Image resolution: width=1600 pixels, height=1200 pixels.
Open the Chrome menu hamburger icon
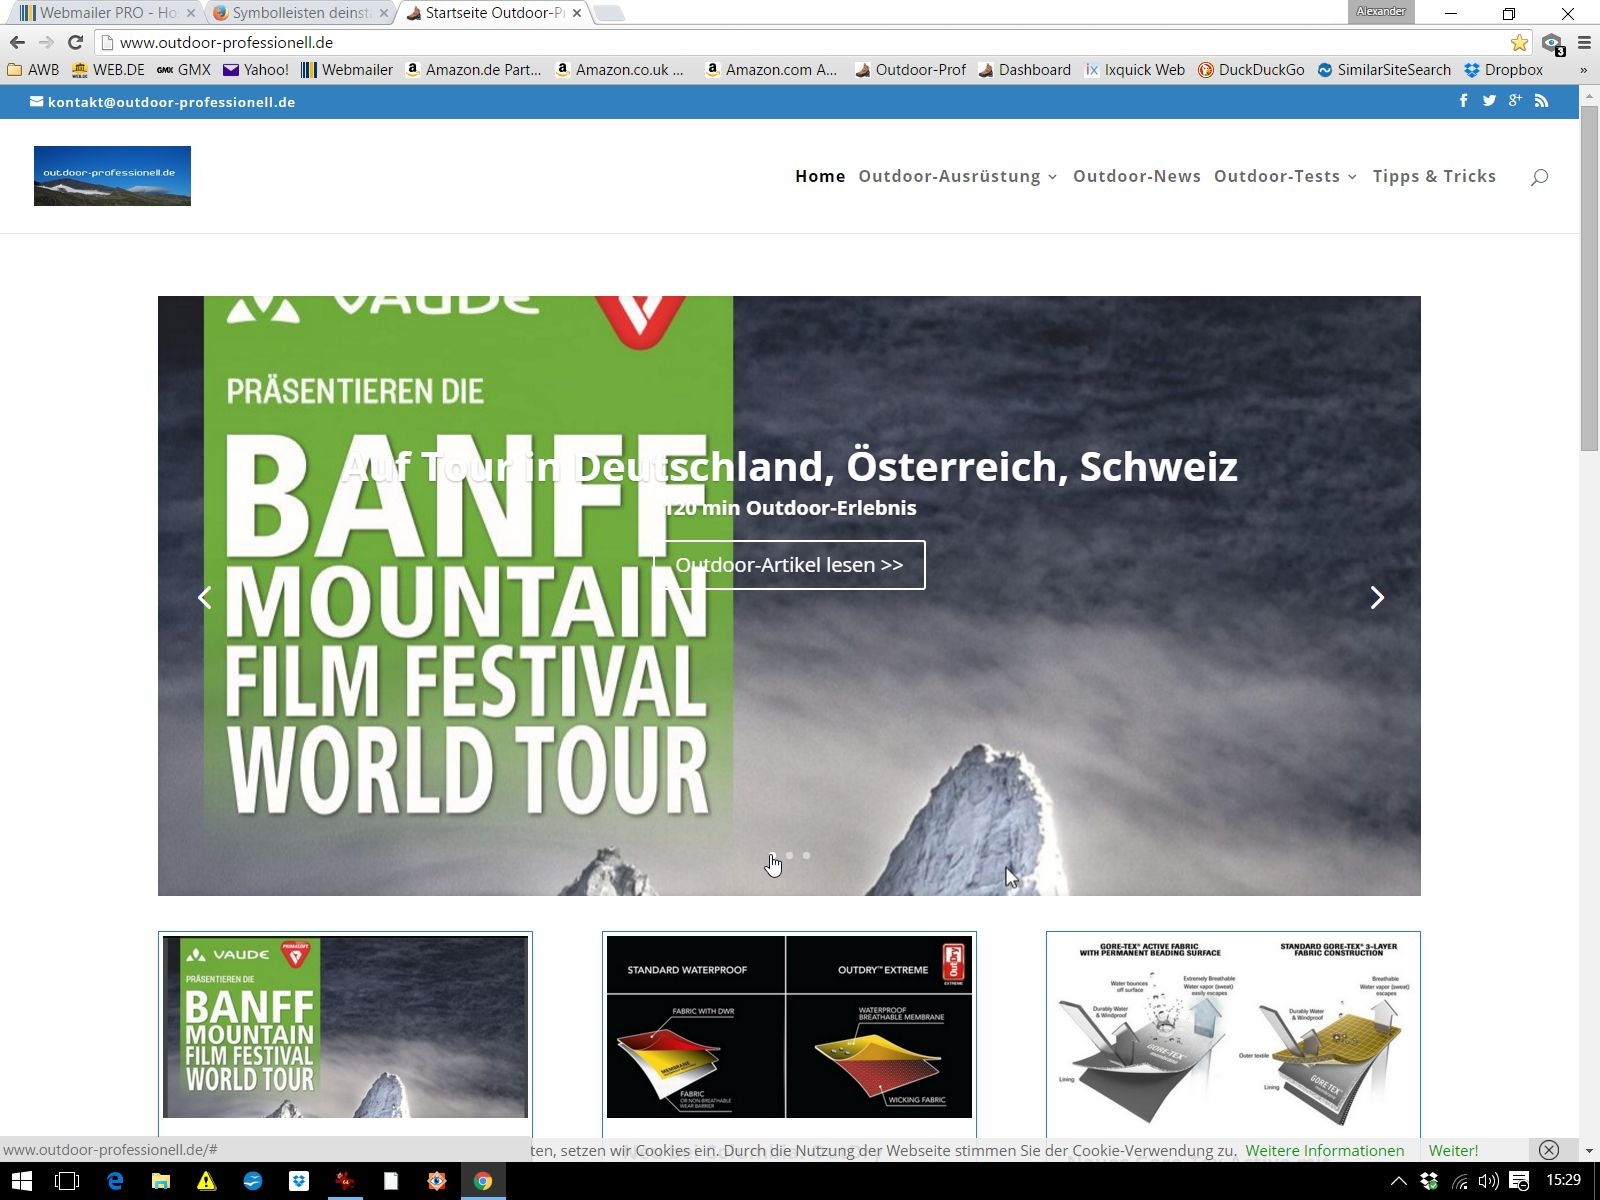tap(1584, 42)
